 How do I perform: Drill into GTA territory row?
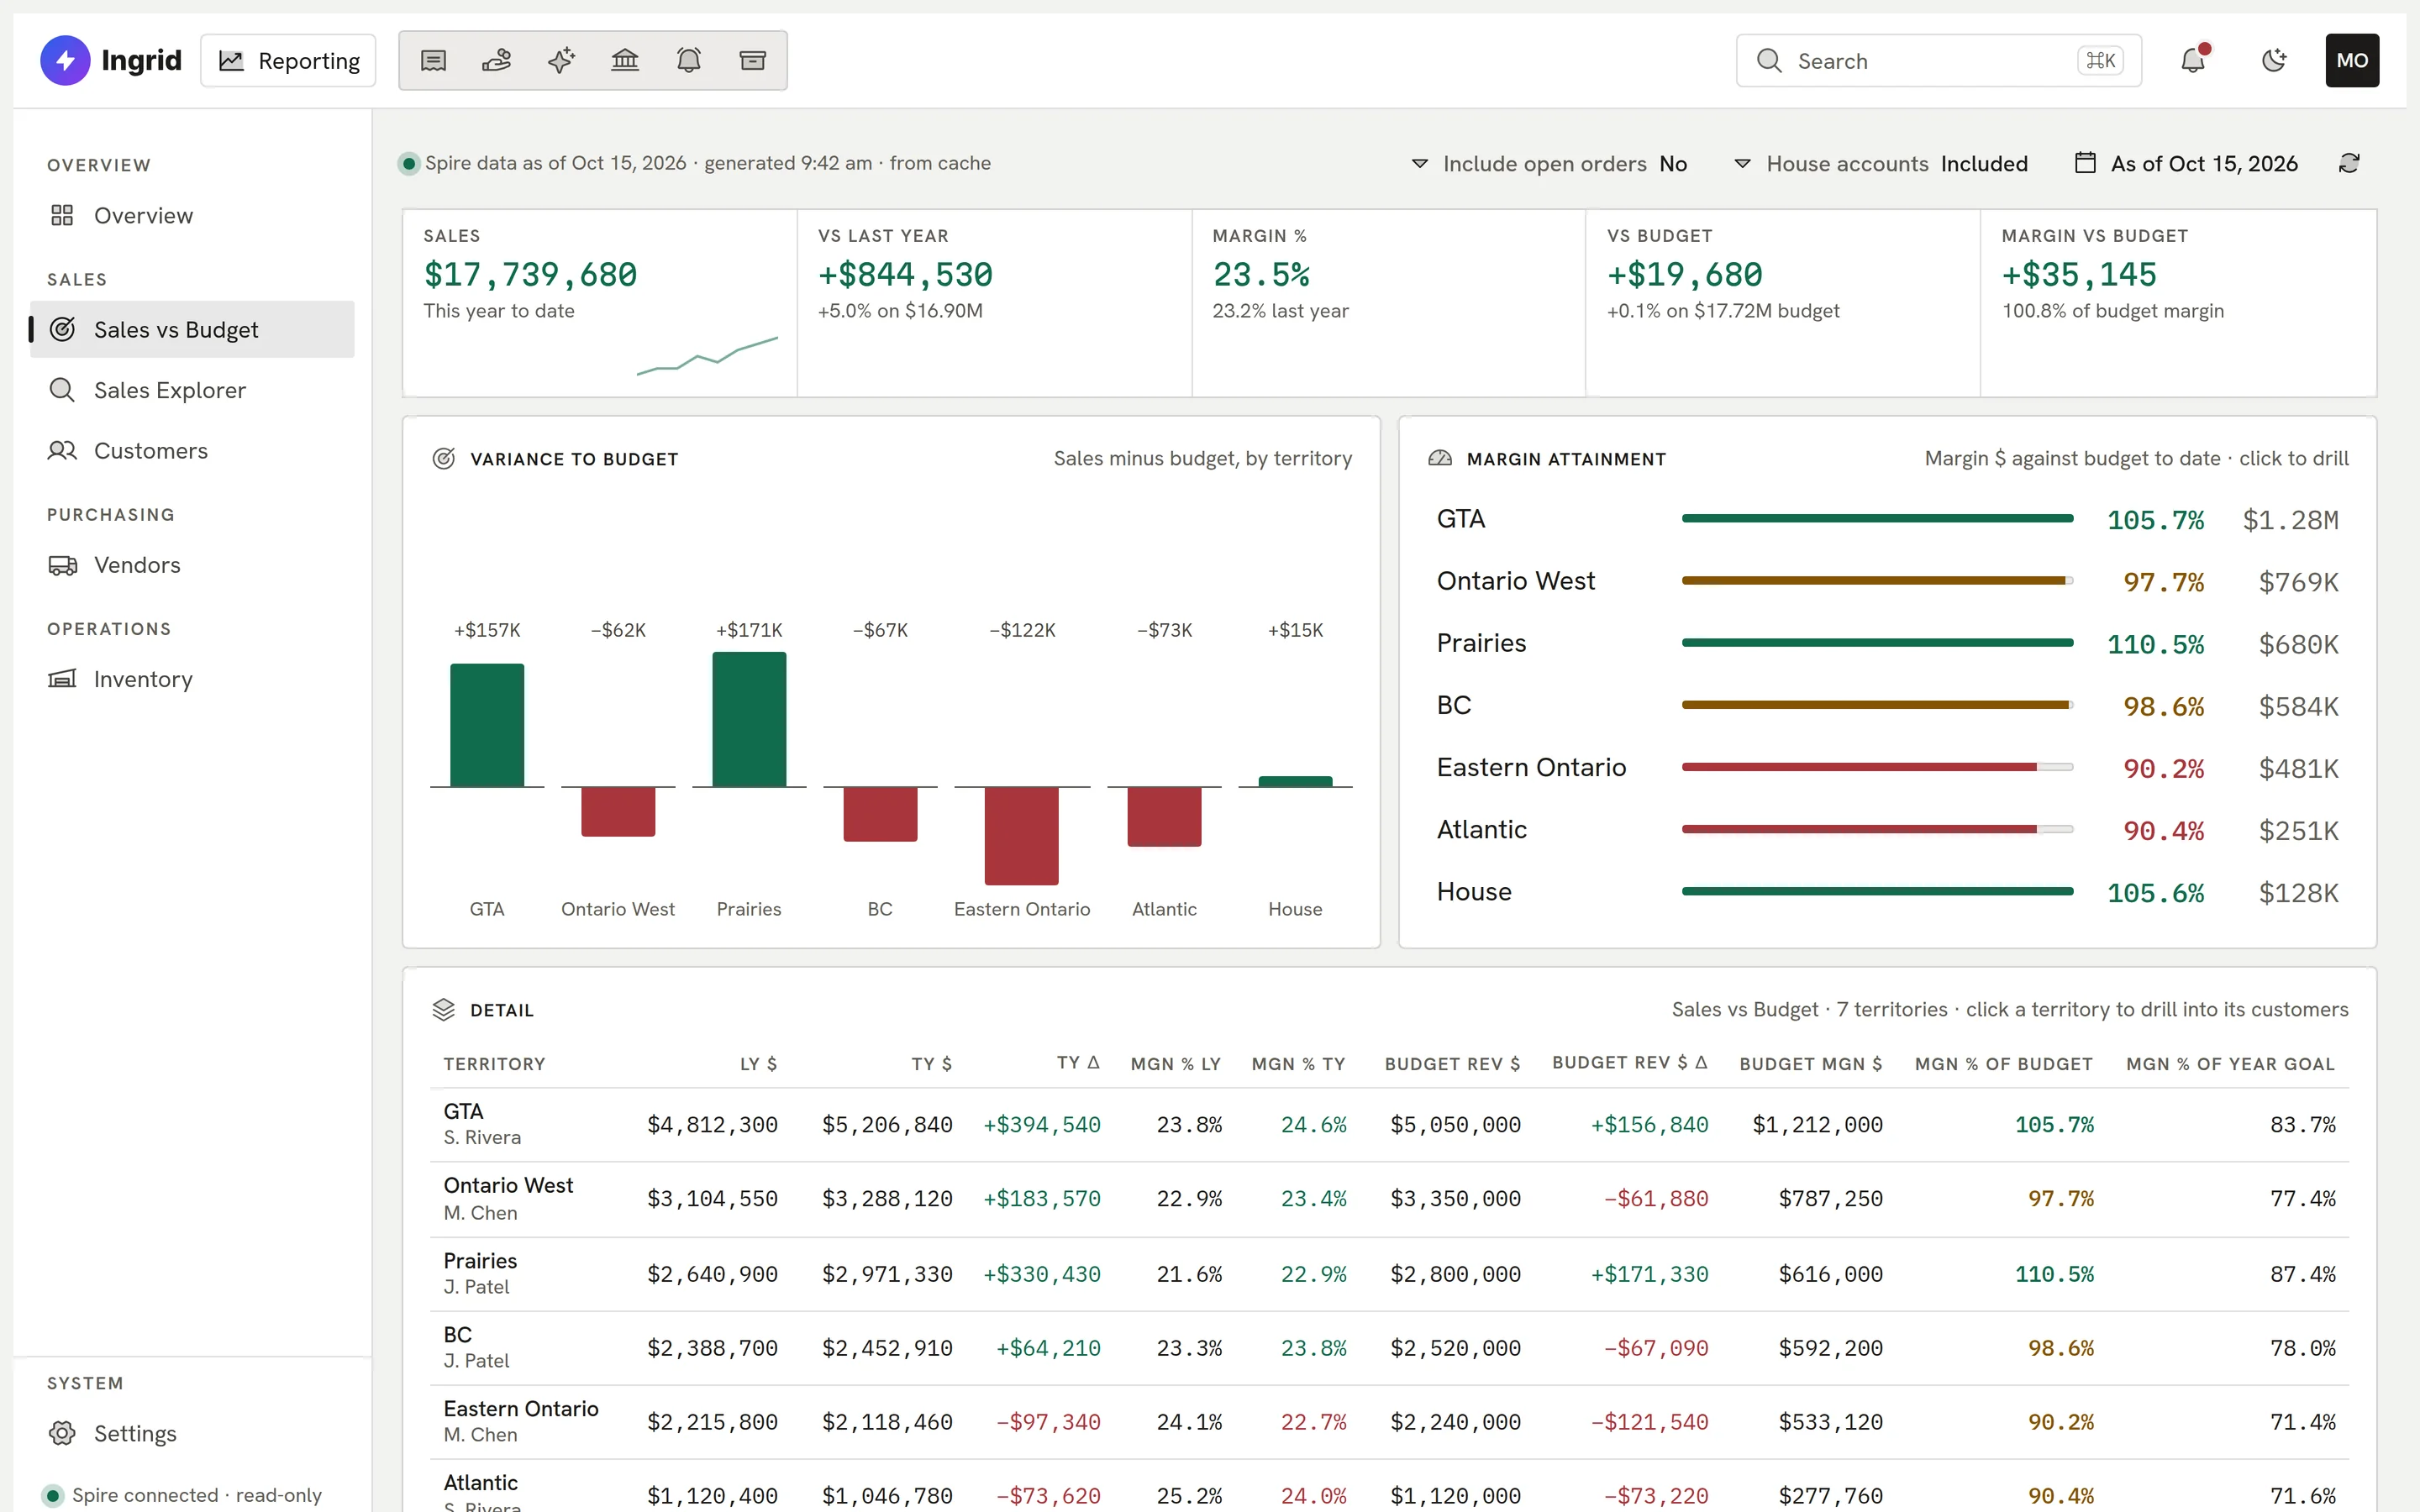pos(1389,1125)
